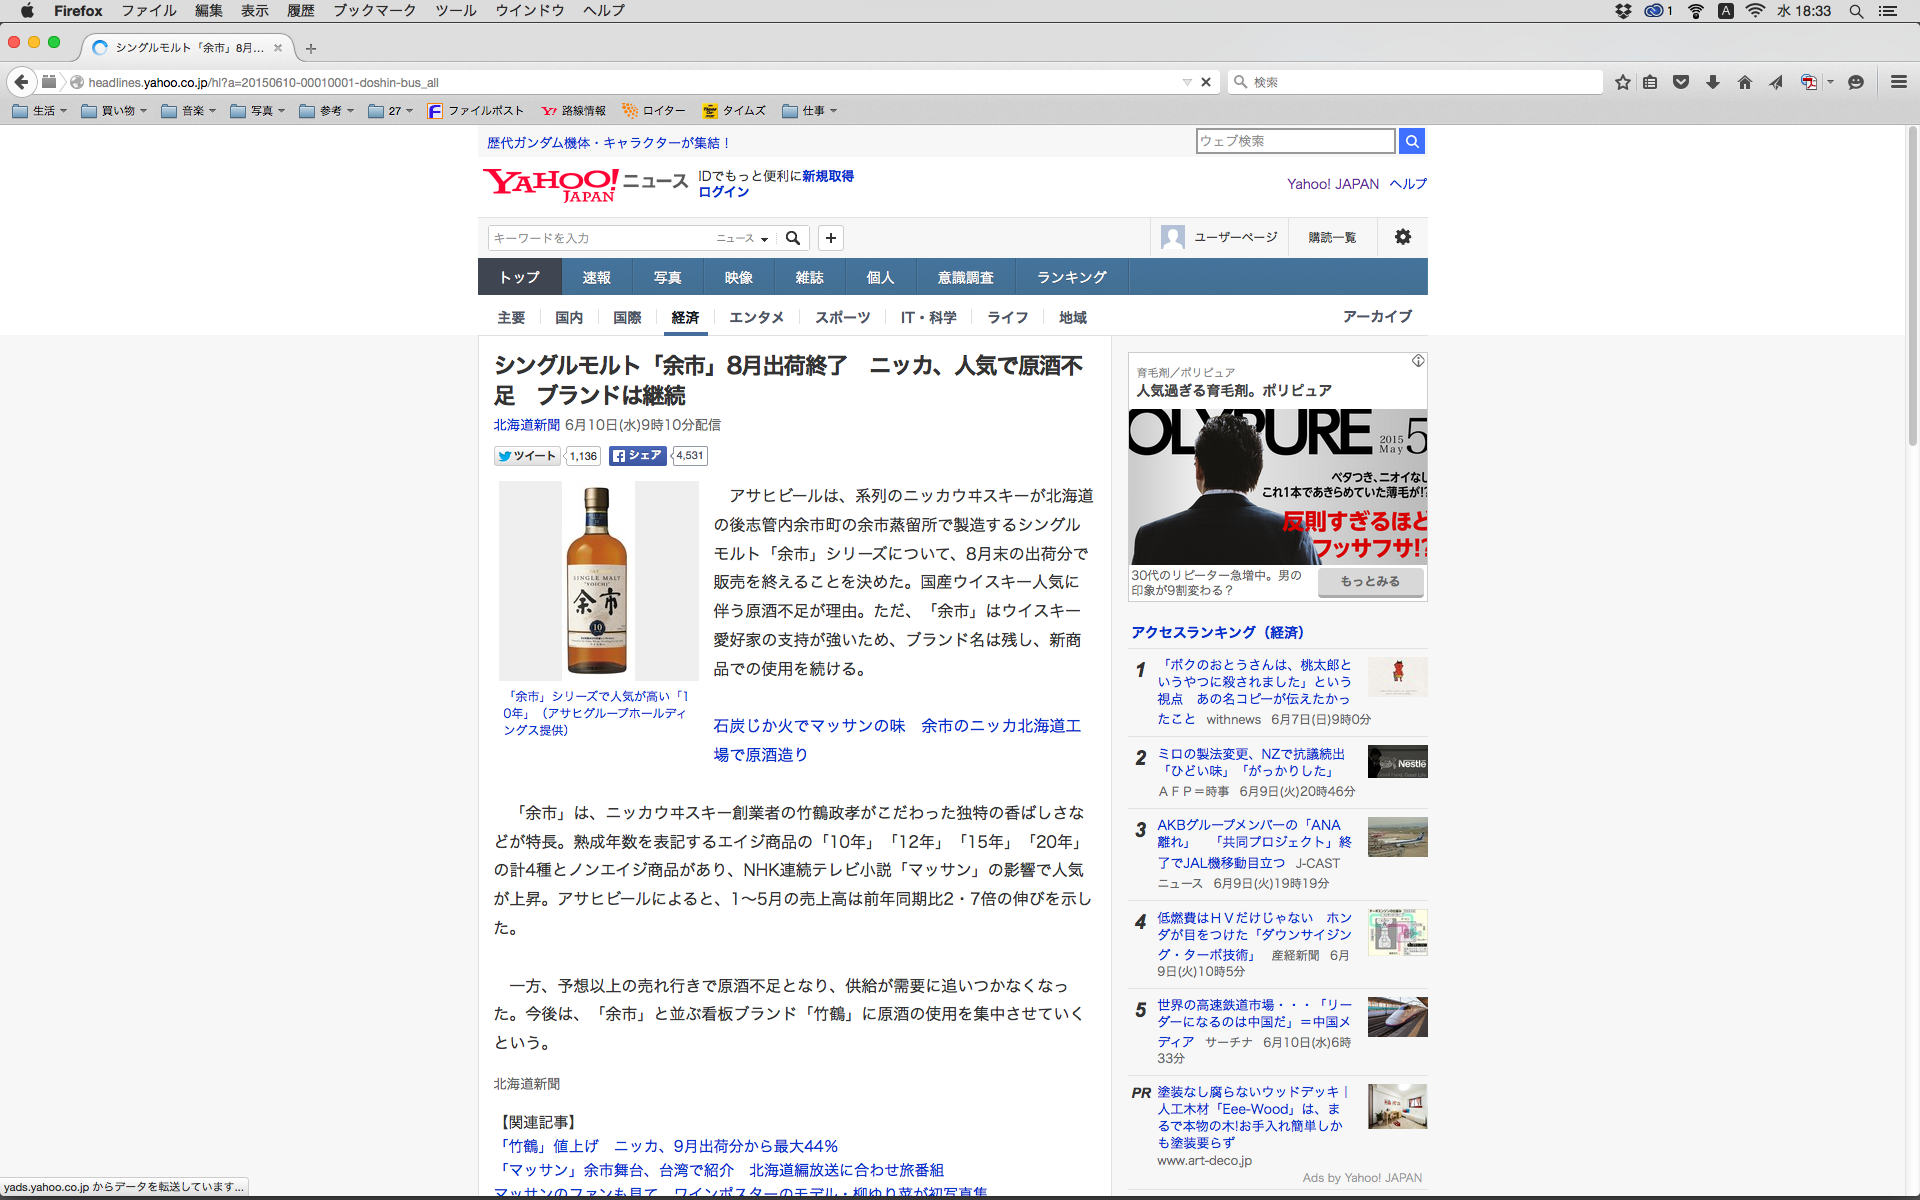Open the ブックマーク menu in menu bar
The image size is (1920, 1200).
pos(374,10)
